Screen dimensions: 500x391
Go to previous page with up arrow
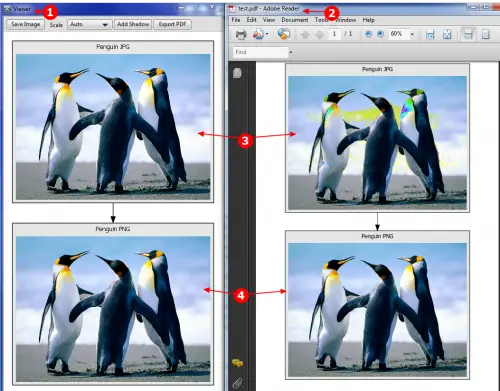tap(305, 34)
